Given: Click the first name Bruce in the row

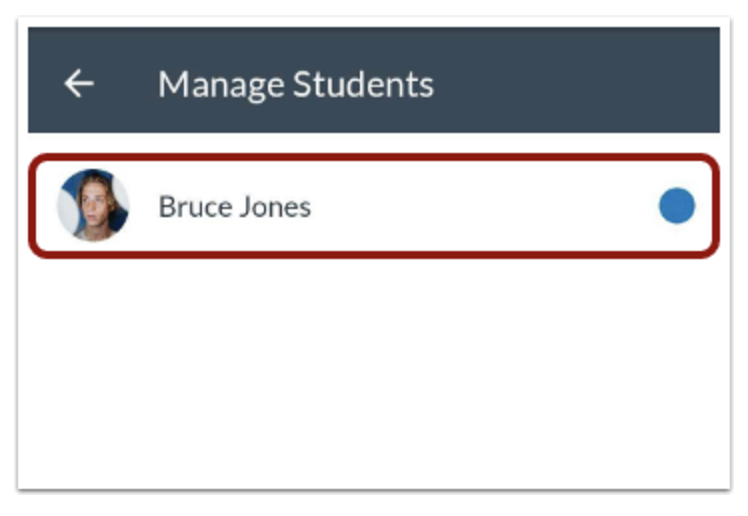Looking at the screenshot, I should (x=195, y=206).
